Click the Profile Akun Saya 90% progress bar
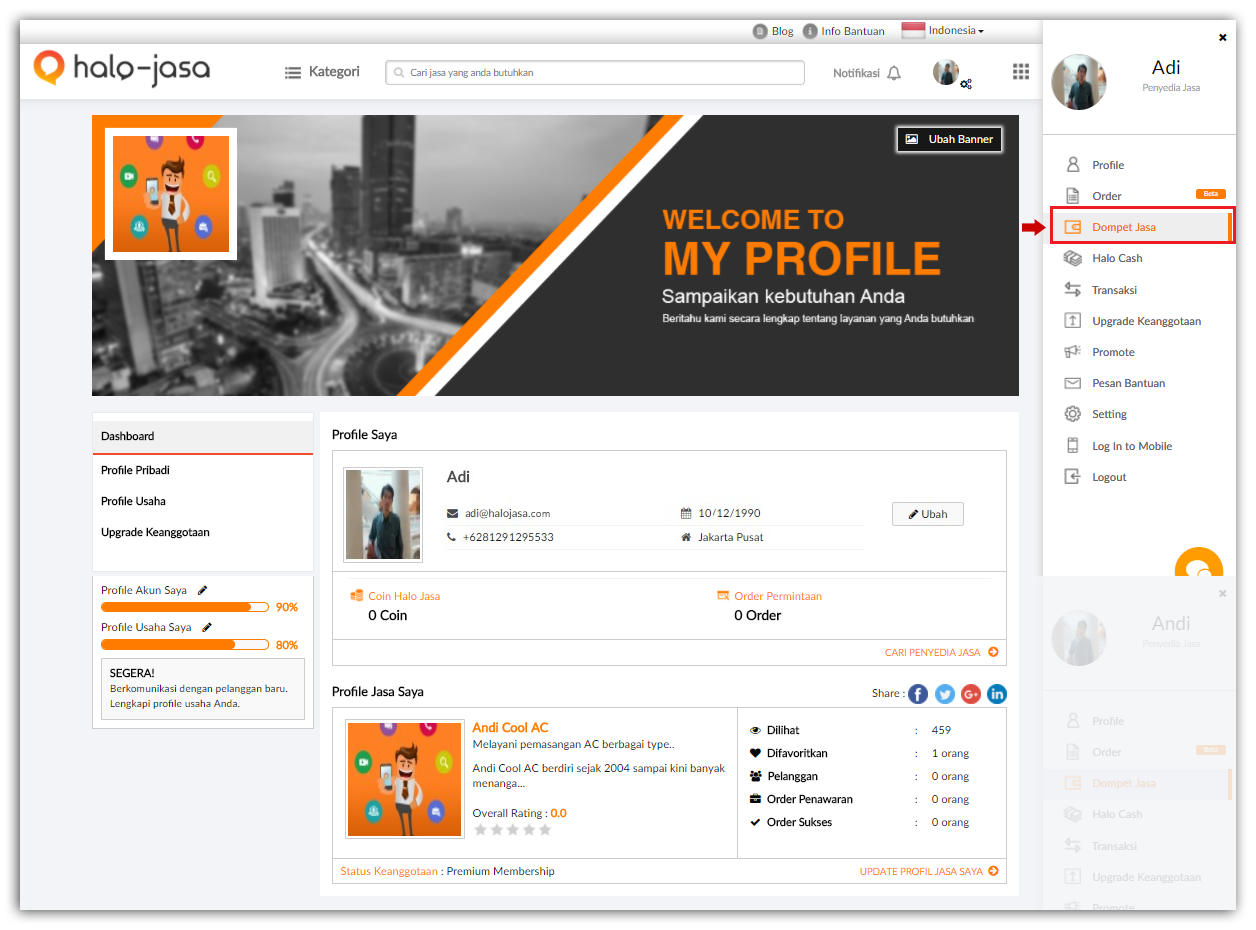This screenshot has width=1256, height=930. click(185, 607)
